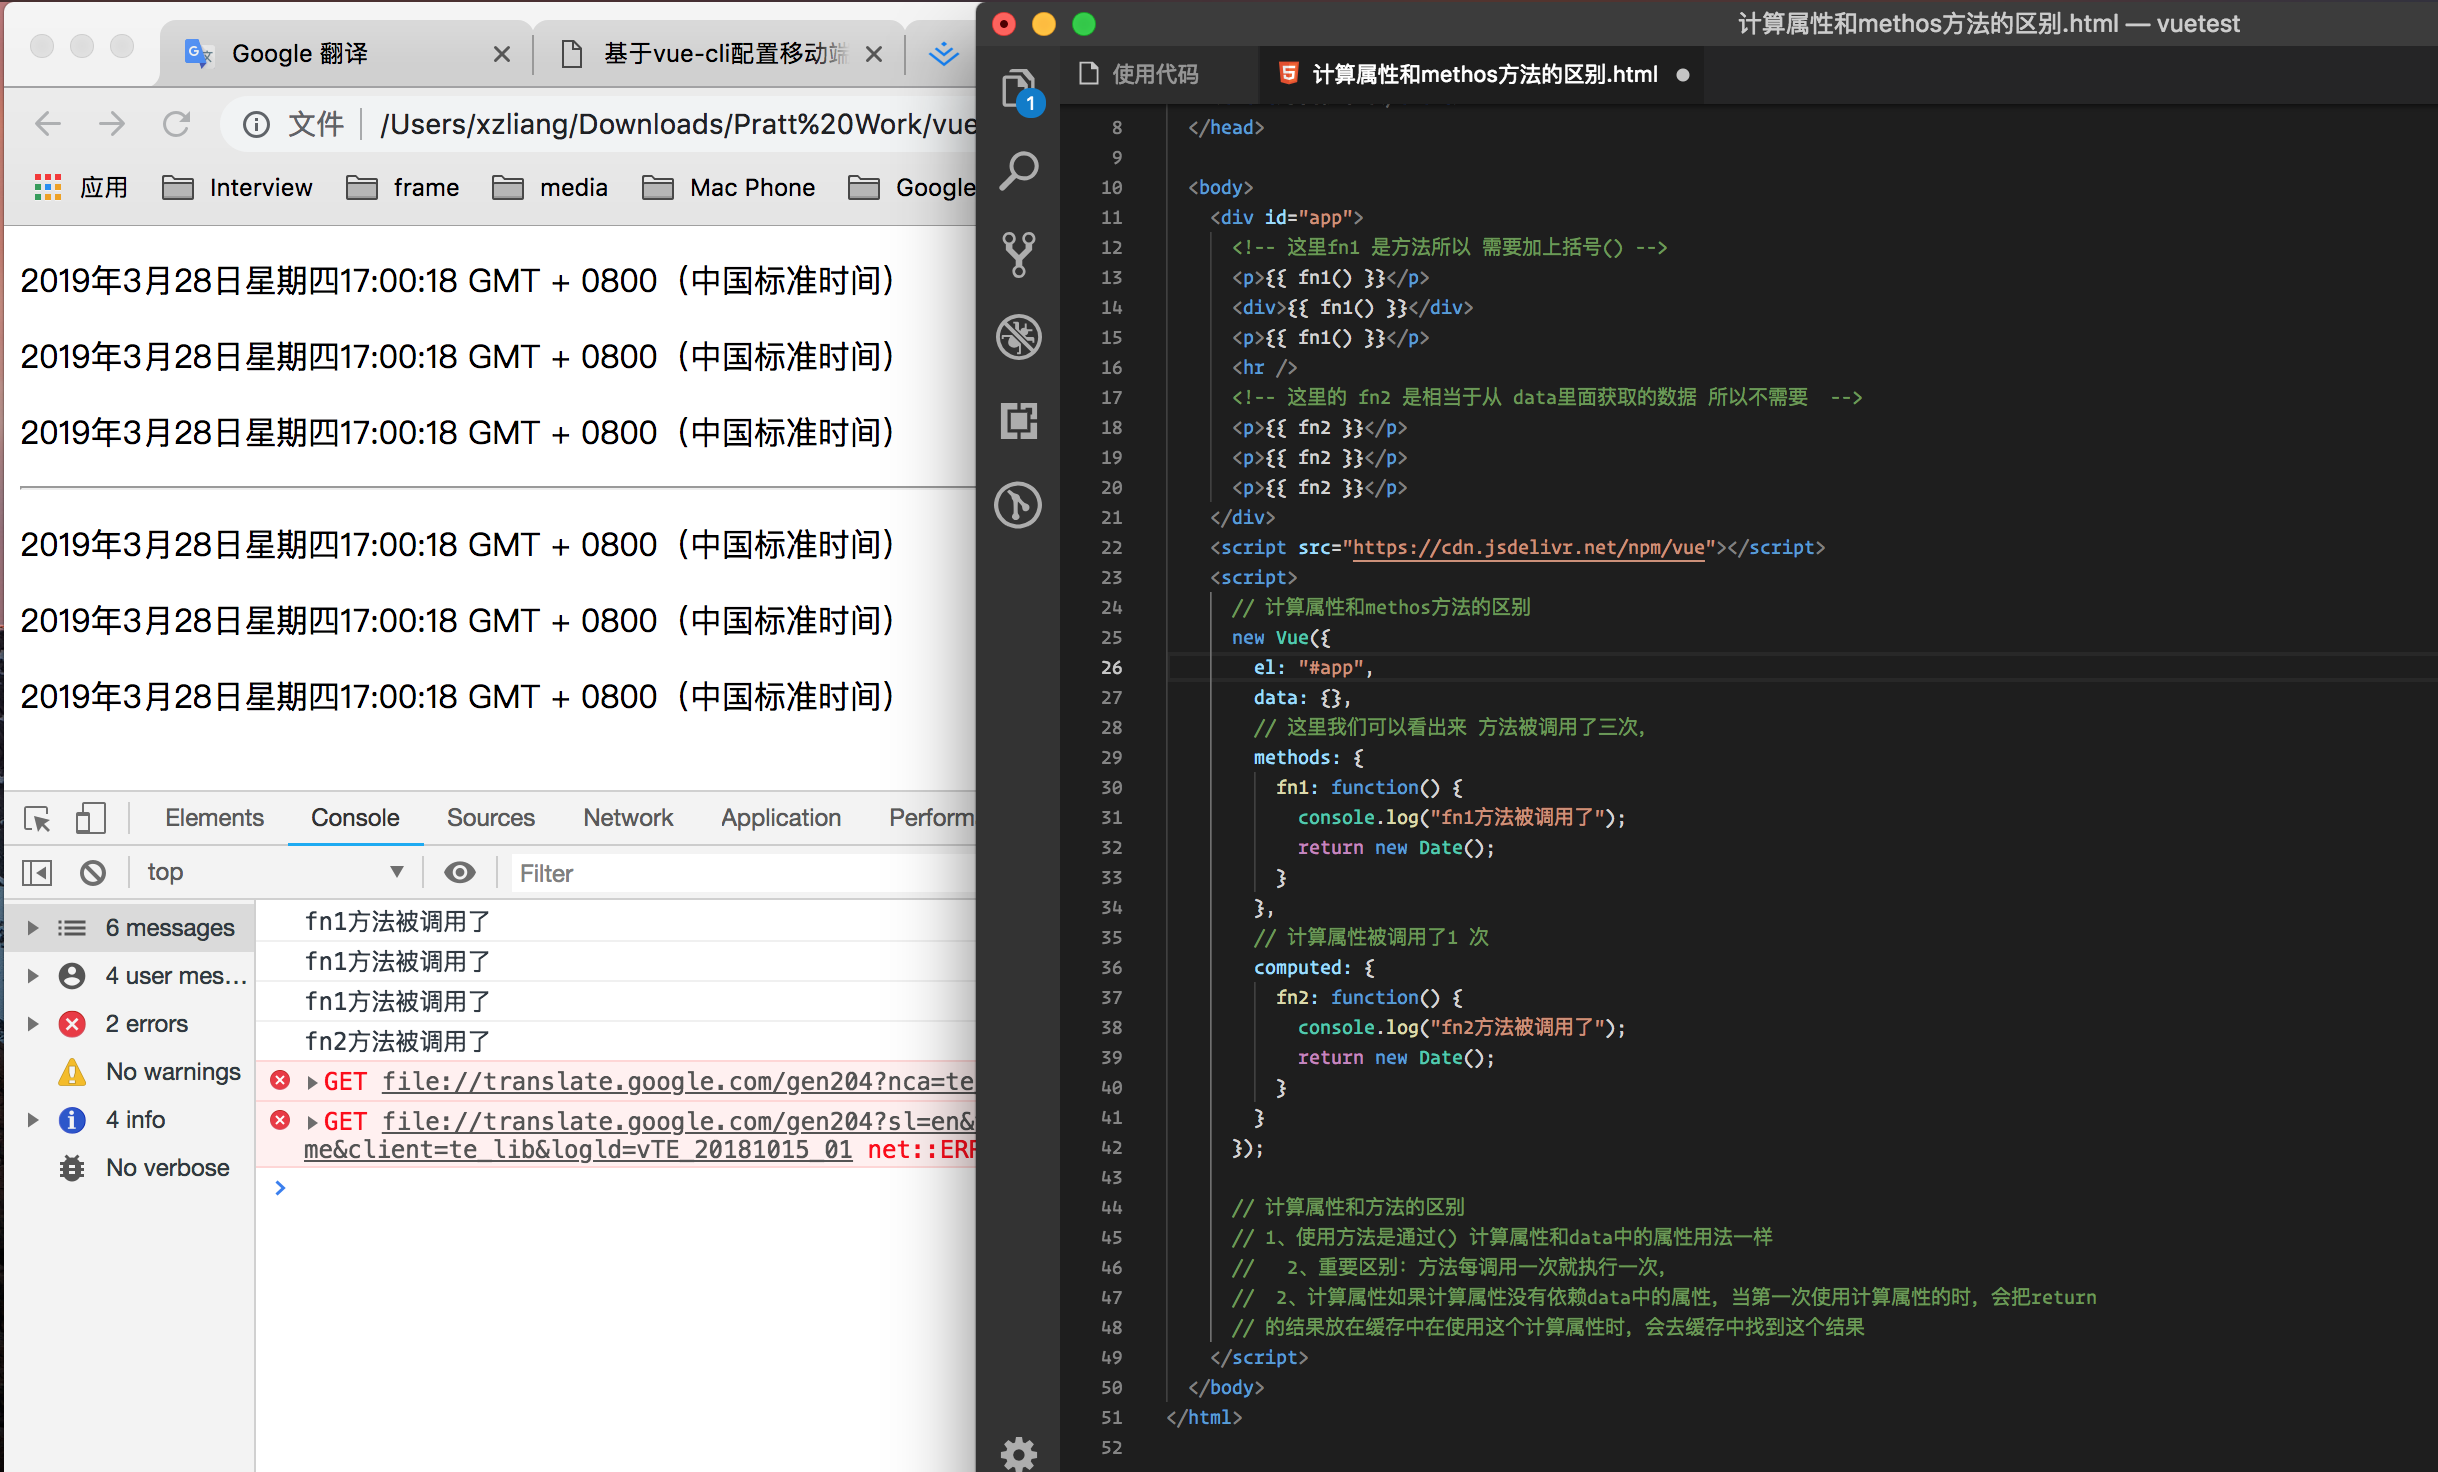This screenshot has width=2438, height=1472.
Task: Toggle the device toolbar icon
Action: [x=90, y=819]
